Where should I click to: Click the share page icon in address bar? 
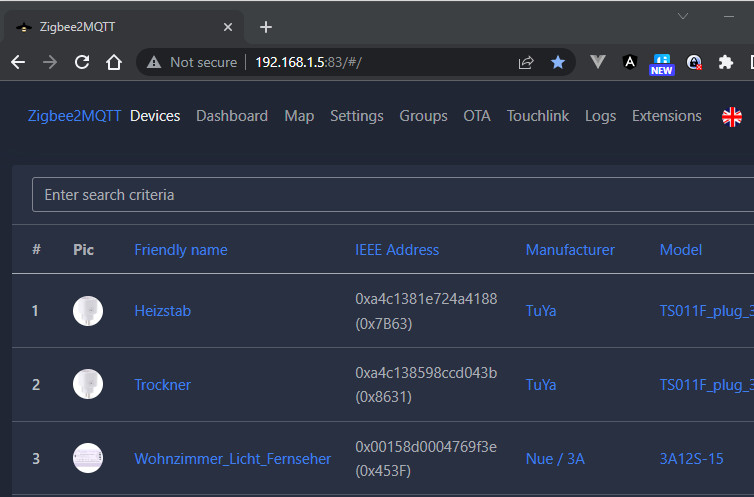[x=526, y=62]
